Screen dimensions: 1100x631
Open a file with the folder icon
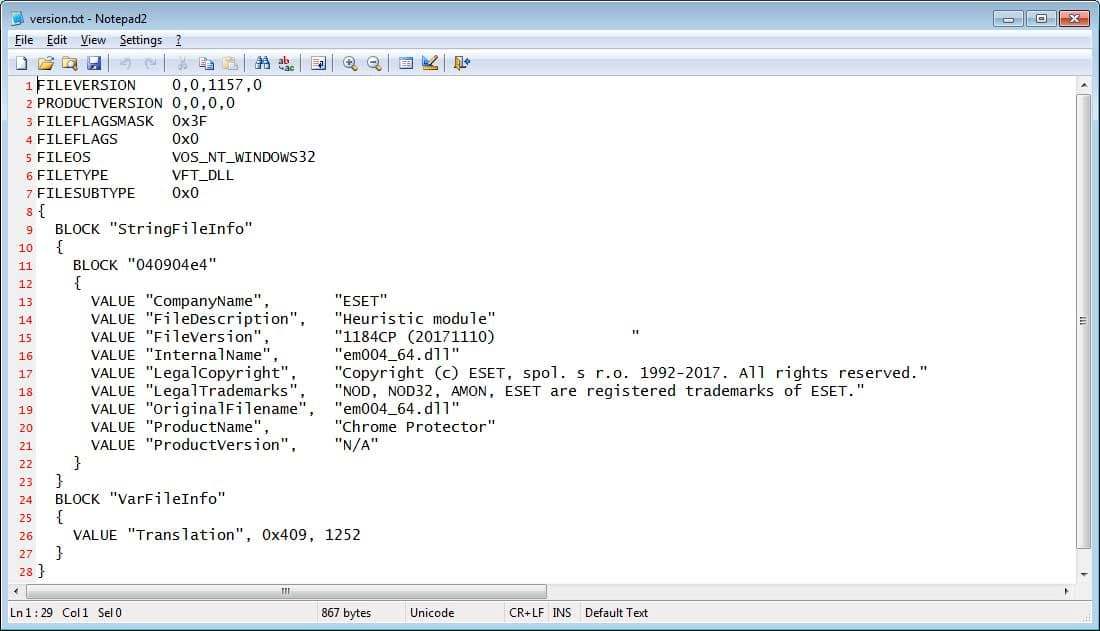(x=46, y=63)
